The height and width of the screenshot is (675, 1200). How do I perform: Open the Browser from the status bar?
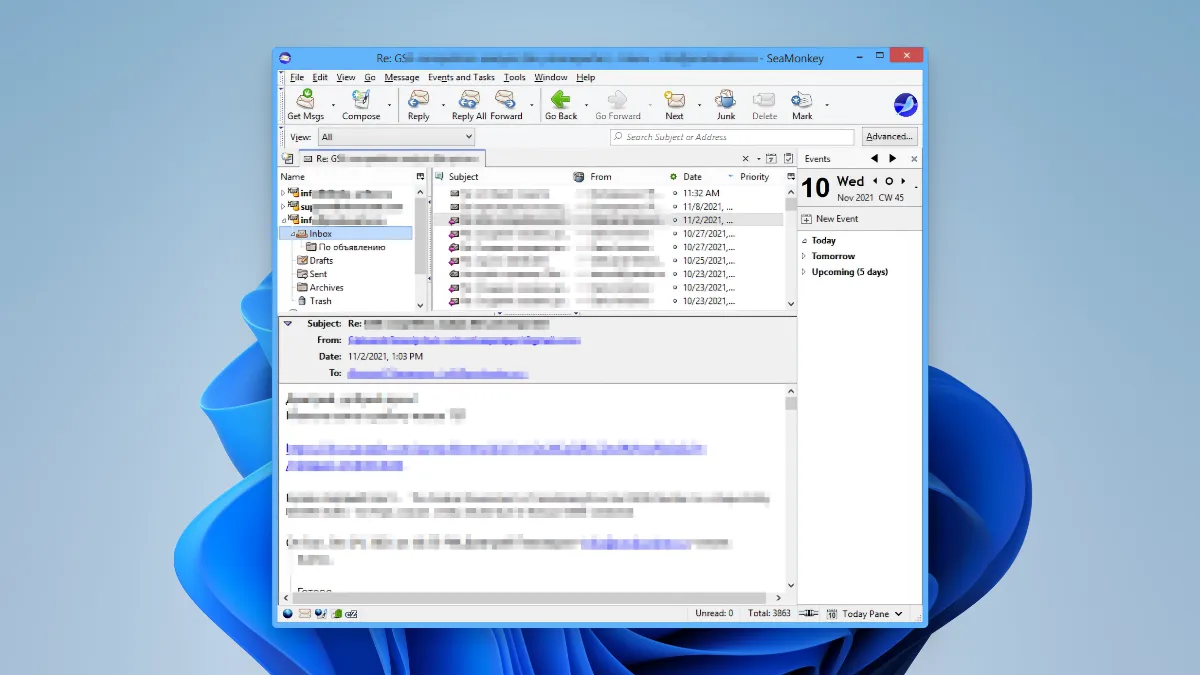click(x=288, y=613)
